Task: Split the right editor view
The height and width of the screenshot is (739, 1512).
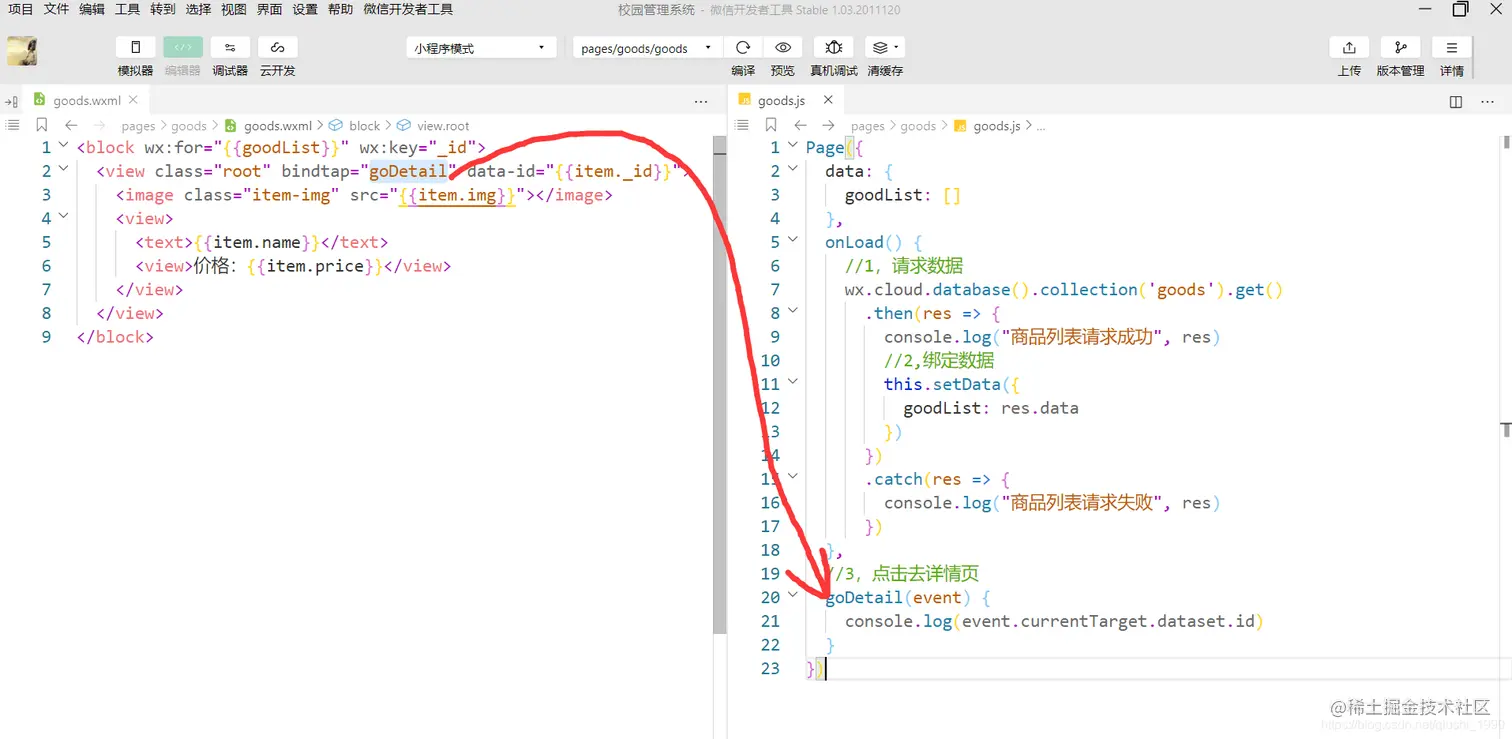Action: (1456, 101)
